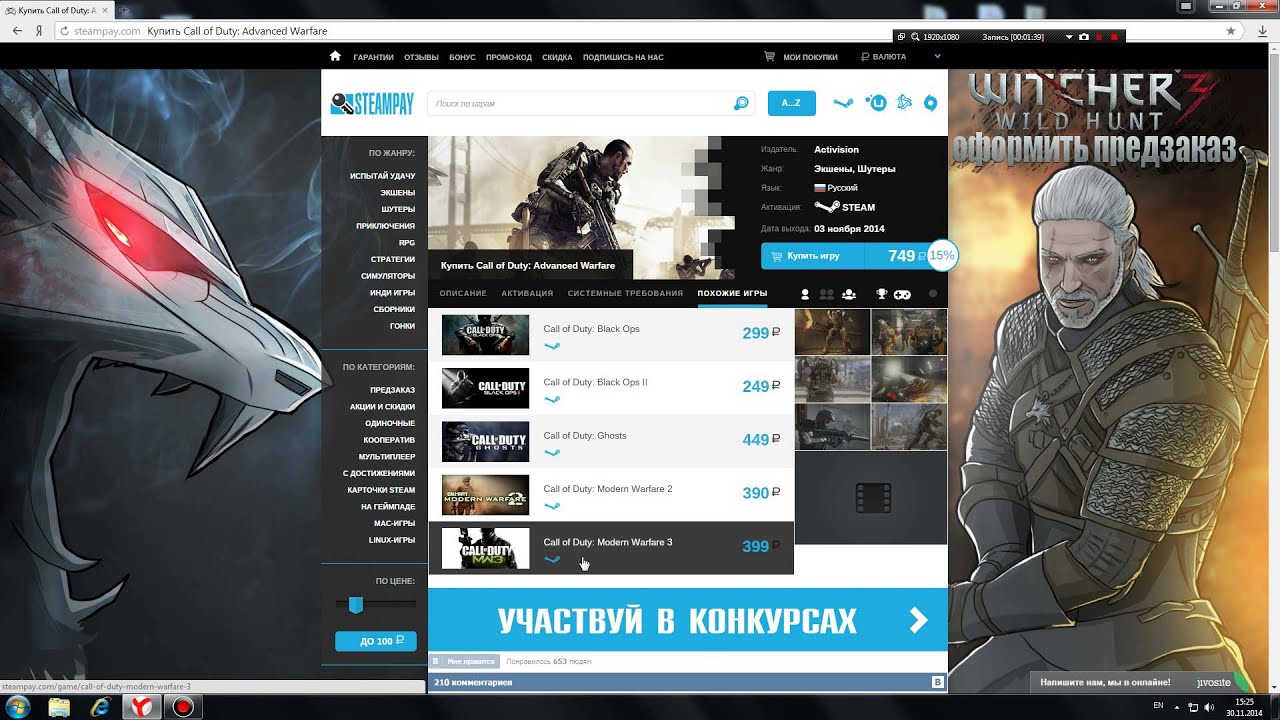Image resolution: width=1280 pixels, height=720 pixels.
Task: Click the search magnifier icon
Action: point(741,103)
